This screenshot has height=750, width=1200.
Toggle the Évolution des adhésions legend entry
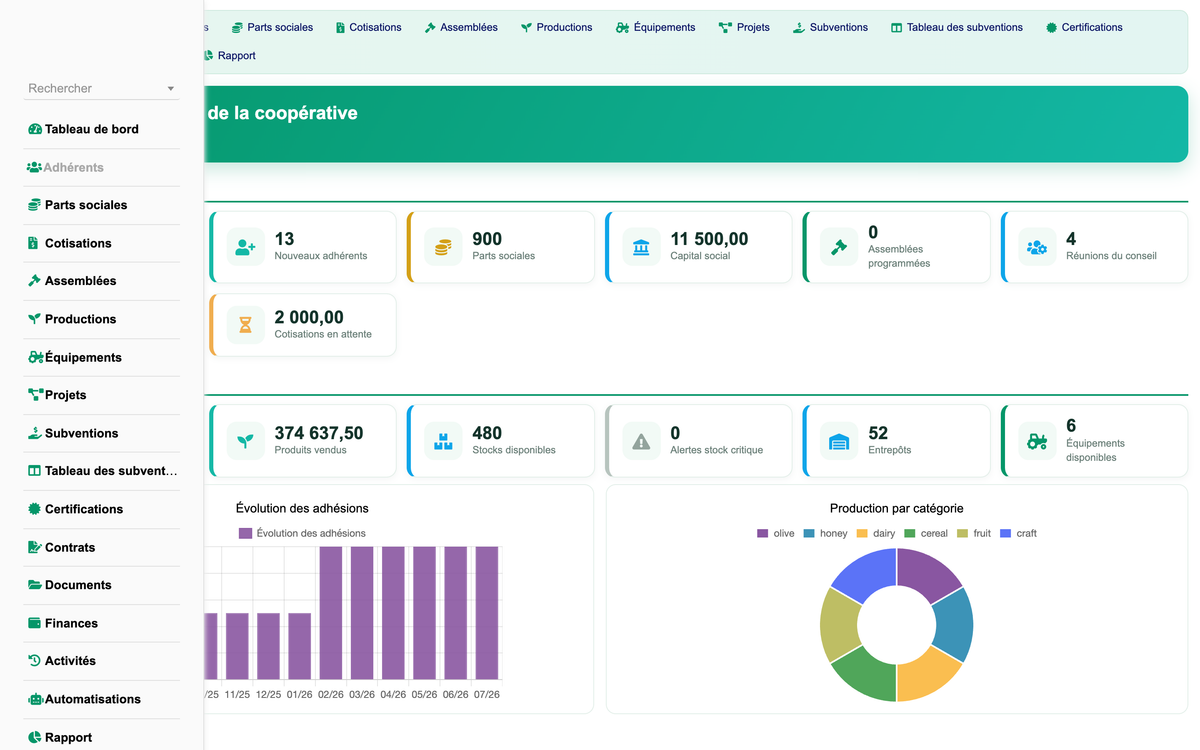[302, 533]
